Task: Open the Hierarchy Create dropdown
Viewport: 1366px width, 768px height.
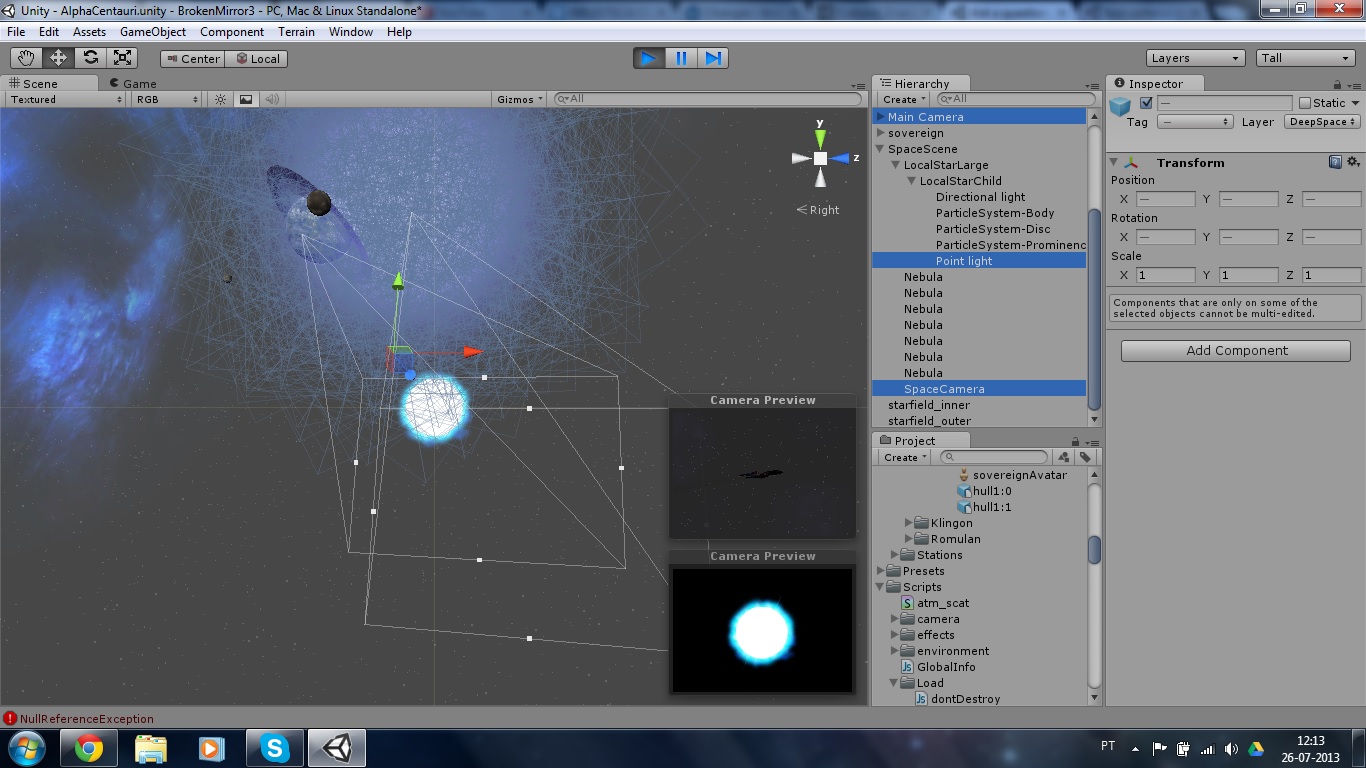Action: (x=904, y=99)
